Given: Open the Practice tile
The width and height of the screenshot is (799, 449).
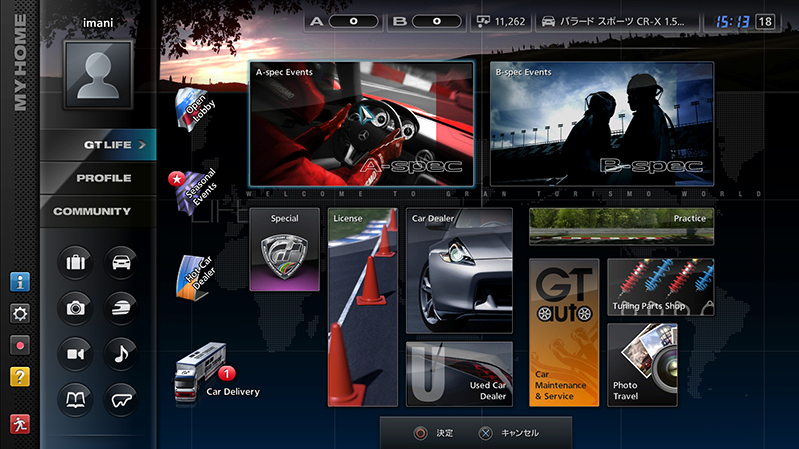Looking at the screenshot, I should click(621, 226).
